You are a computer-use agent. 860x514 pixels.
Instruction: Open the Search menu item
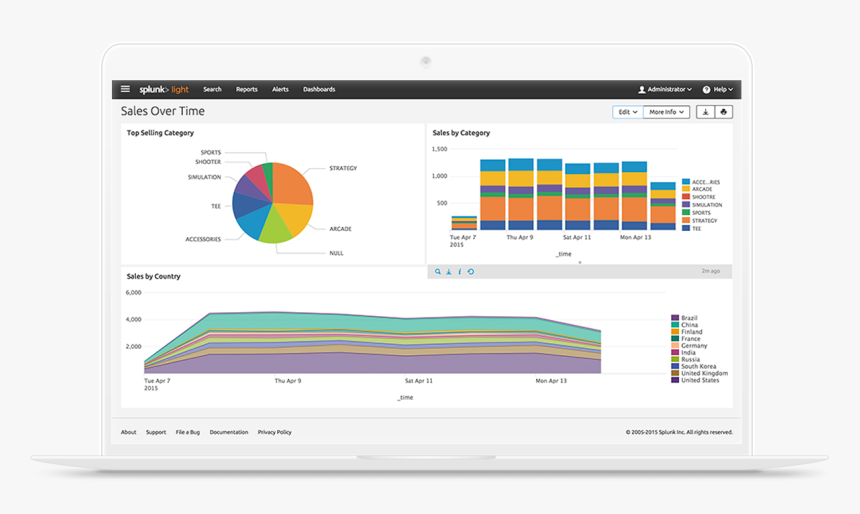coord(212,89)
